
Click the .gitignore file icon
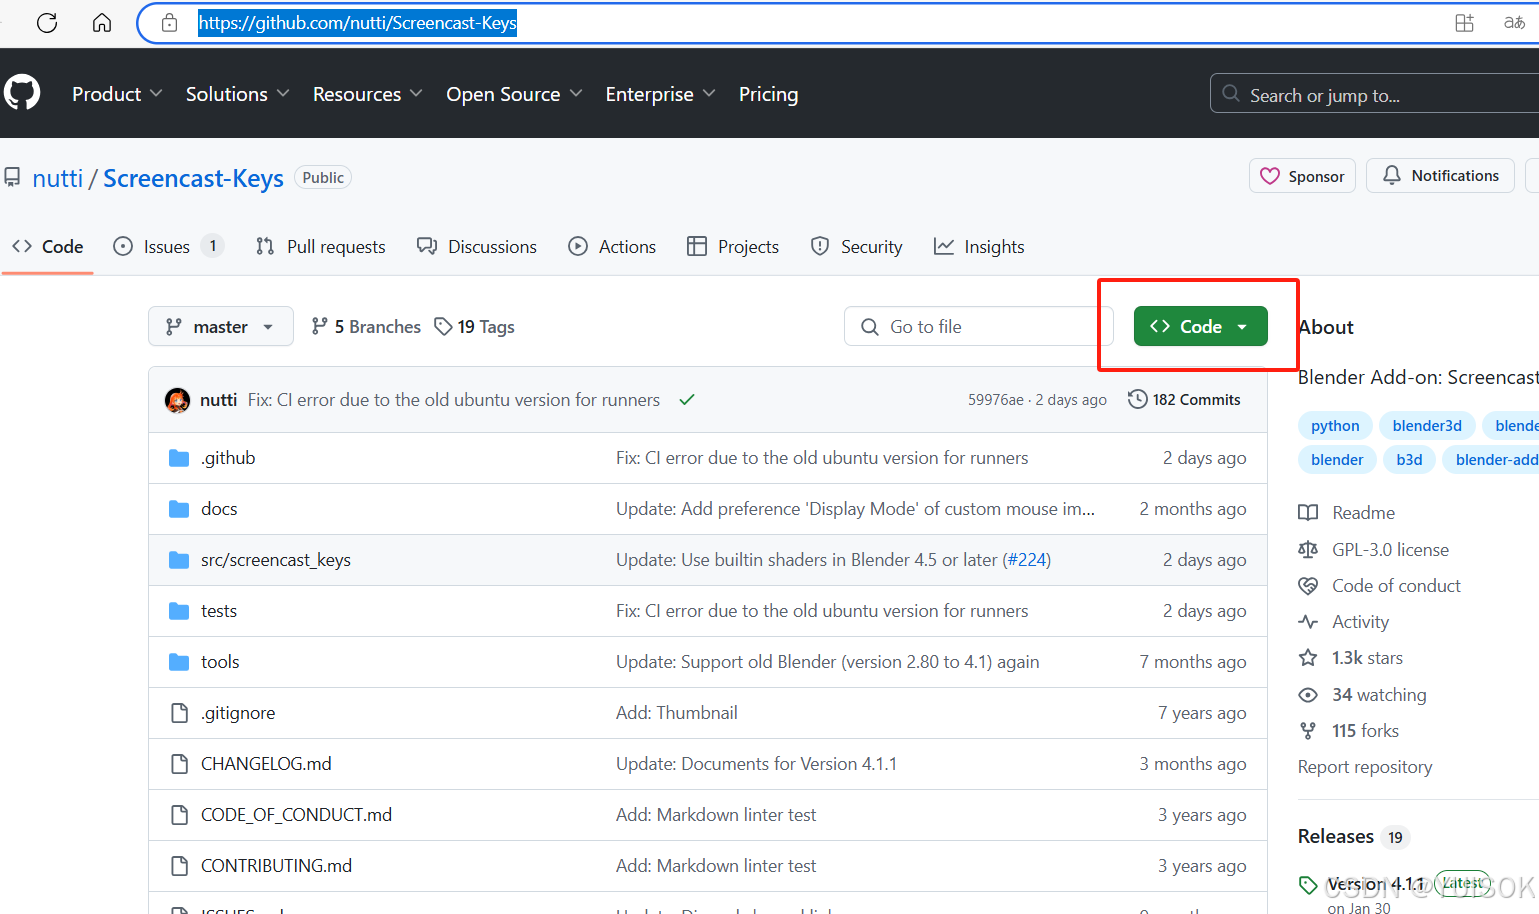[179, 713]
